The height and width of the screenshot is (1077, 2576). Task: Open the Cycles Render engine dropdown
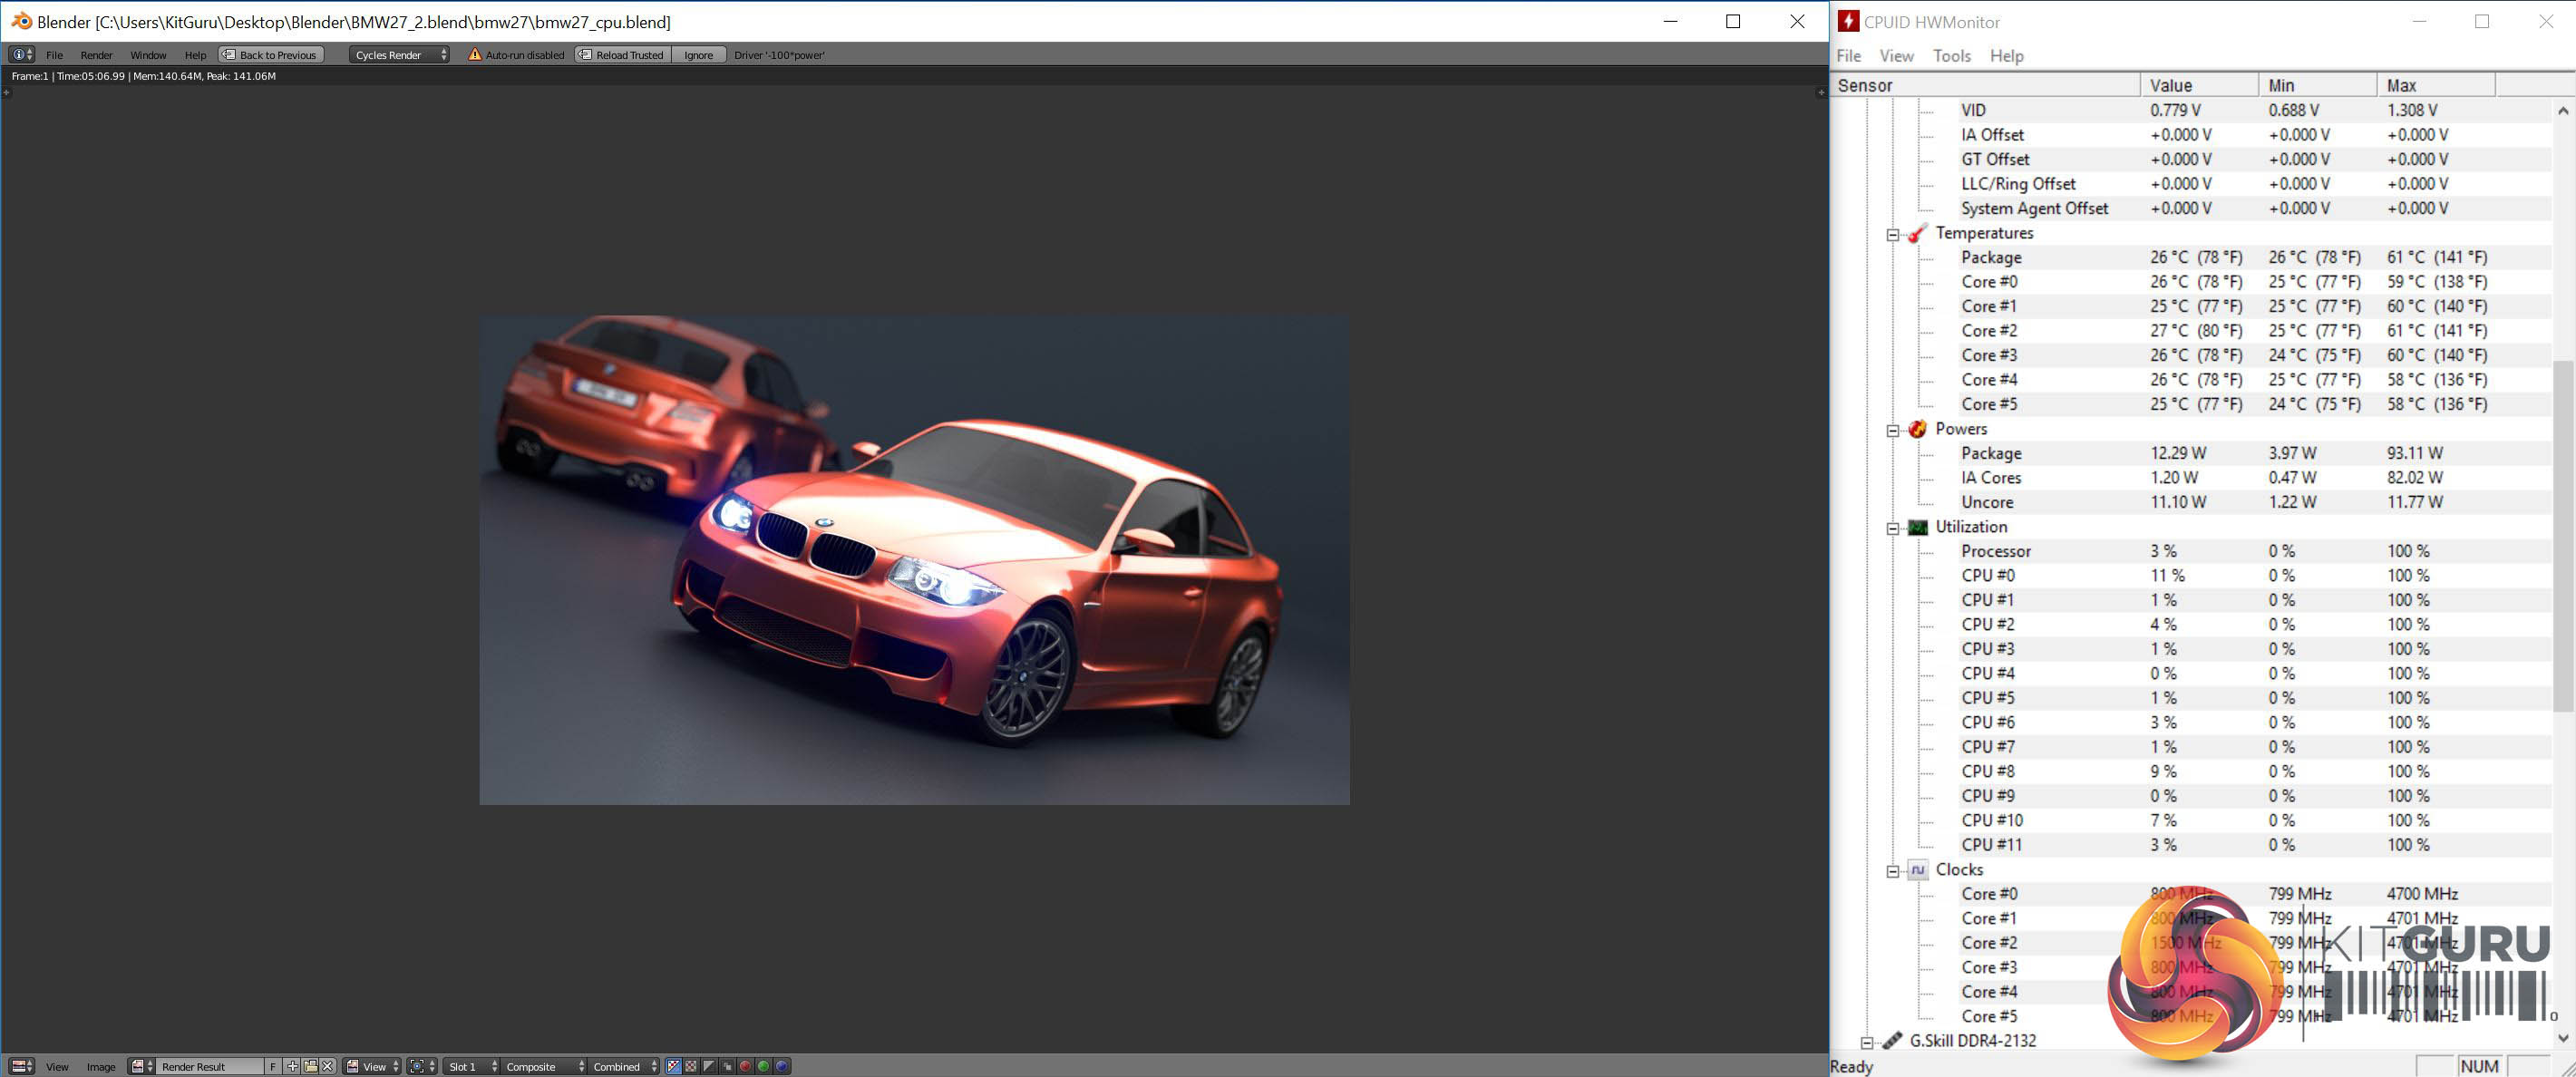(x=399, y=55)
